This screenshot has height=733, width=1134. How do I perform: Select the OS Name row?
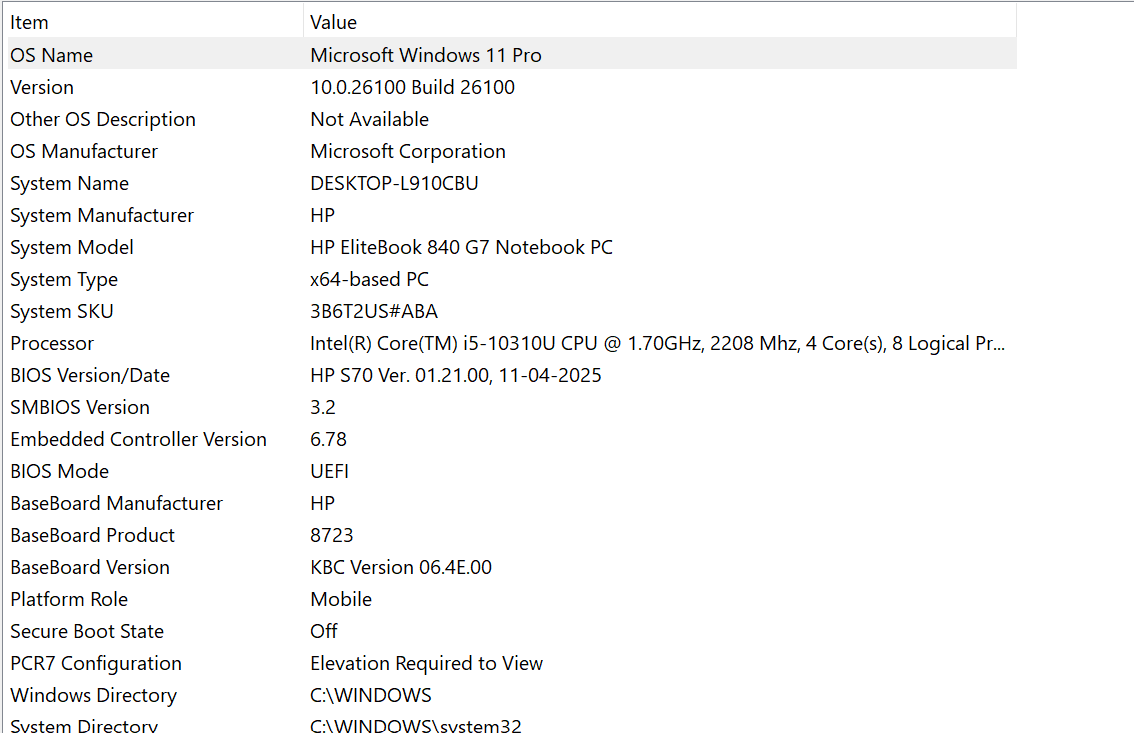pos(512,55)
